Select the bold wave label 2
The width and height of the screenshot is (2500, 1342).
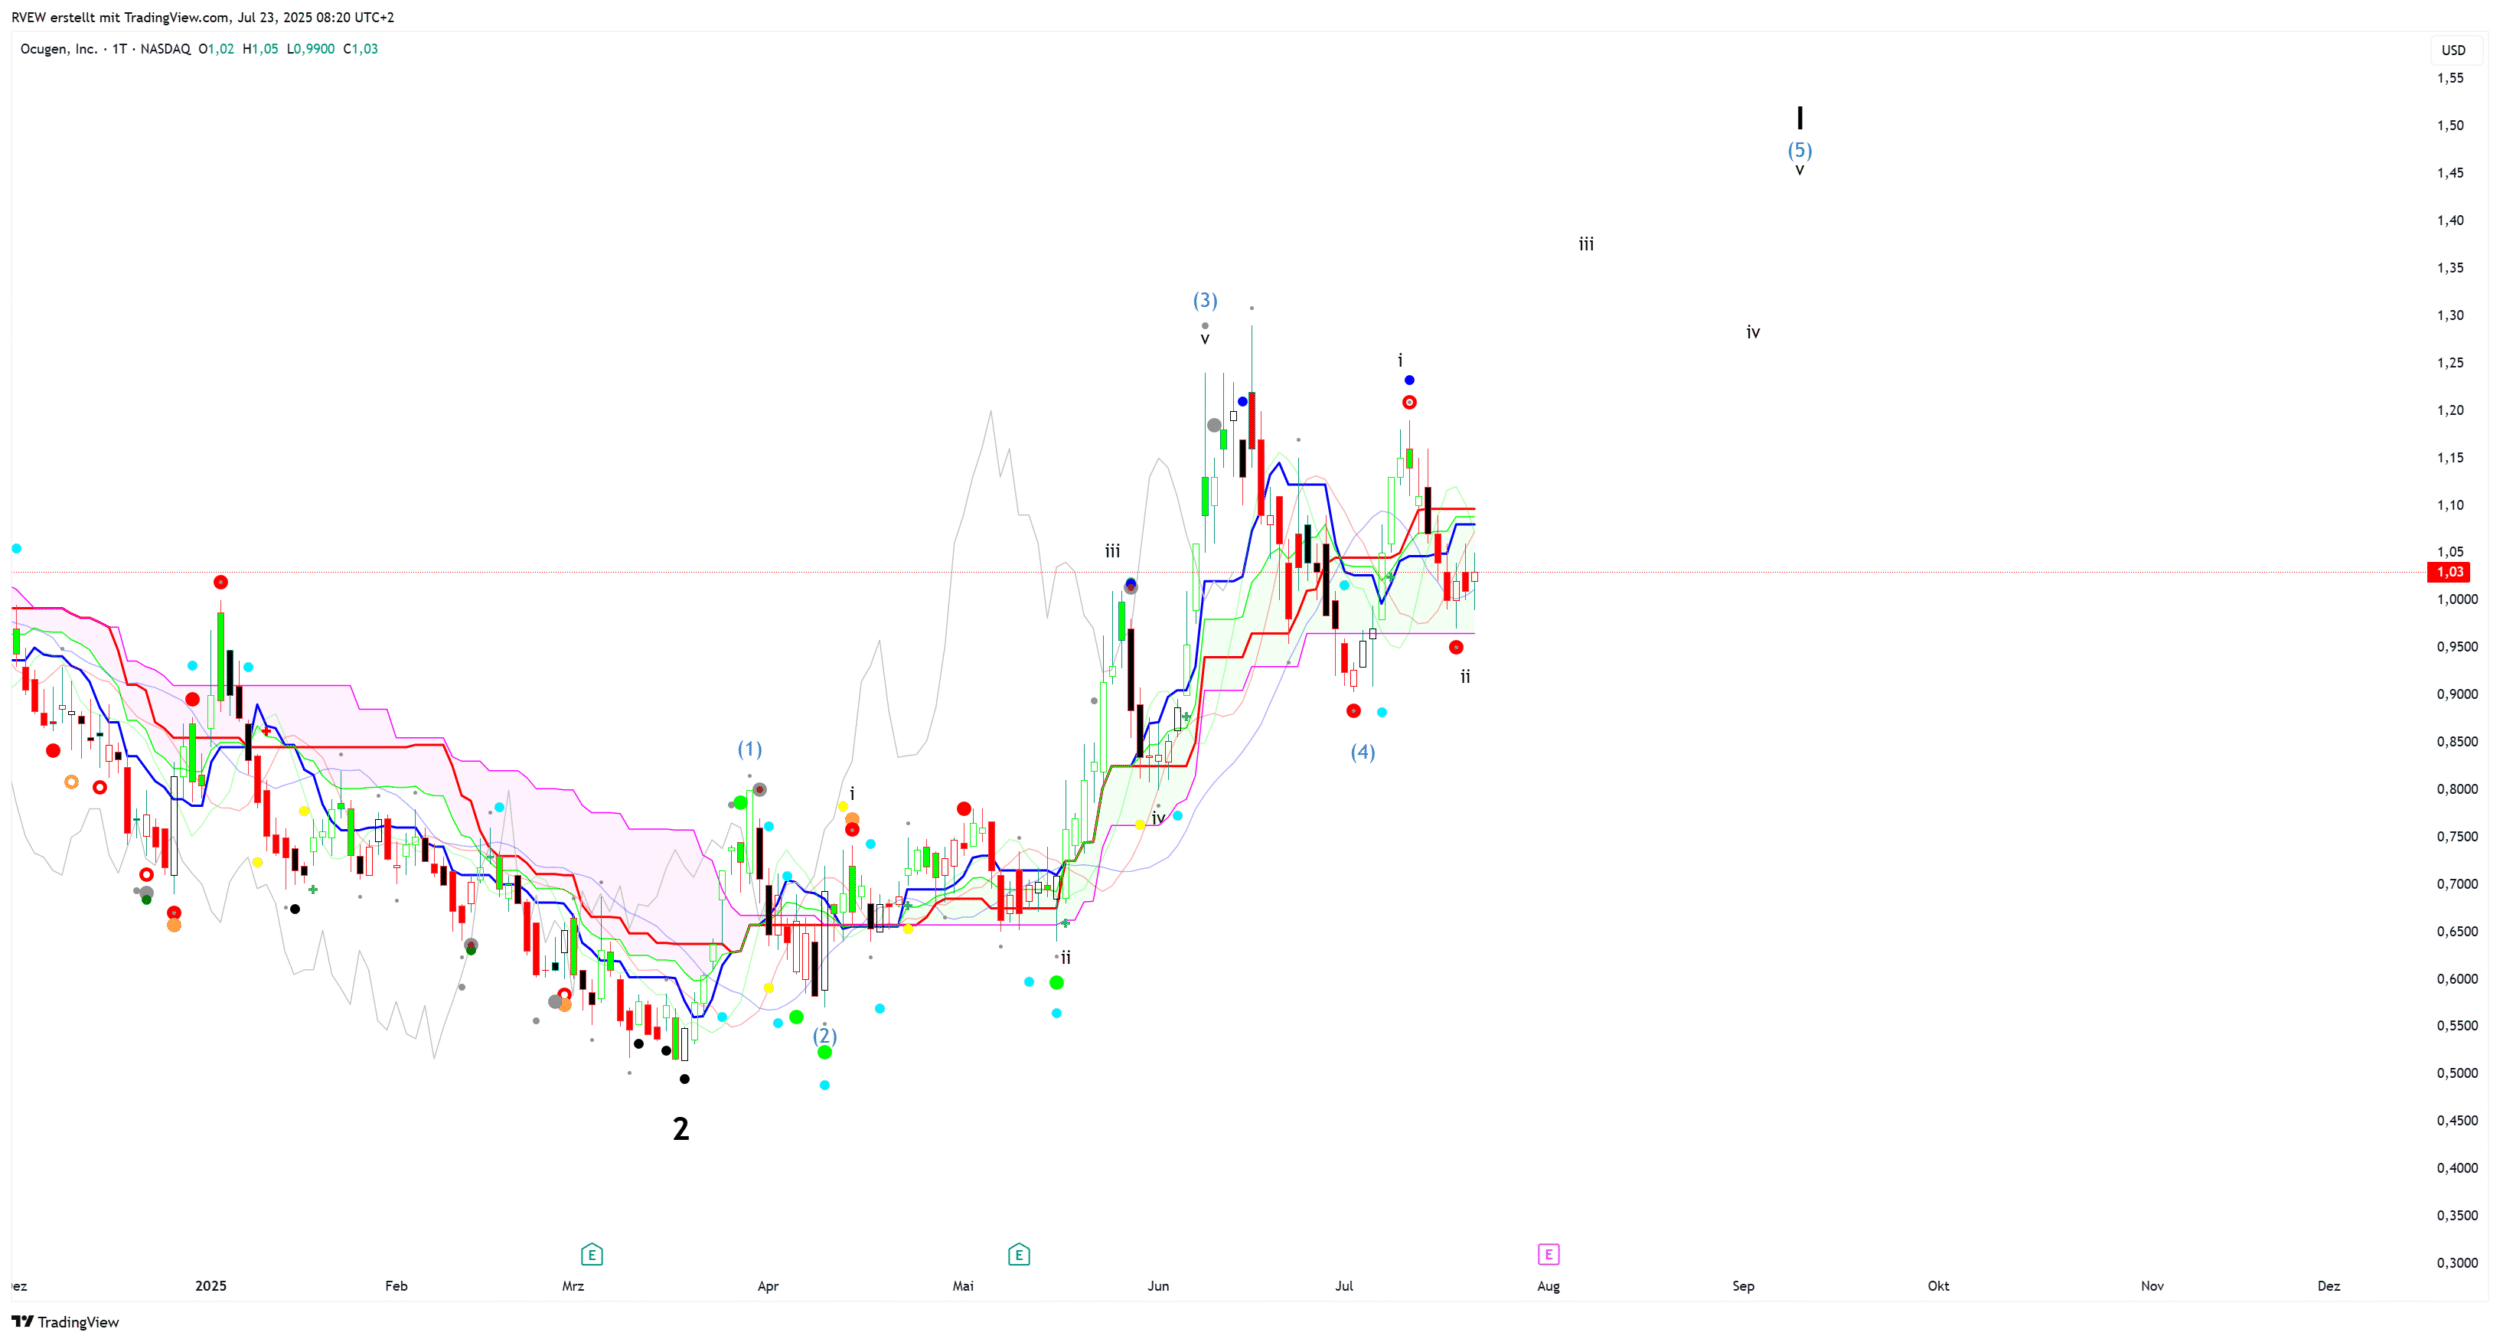click(x=680, y=1129)
